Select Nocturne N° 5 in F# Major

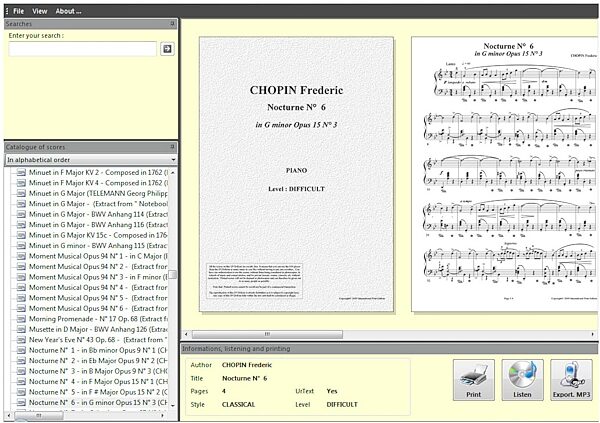click(98, 392)
